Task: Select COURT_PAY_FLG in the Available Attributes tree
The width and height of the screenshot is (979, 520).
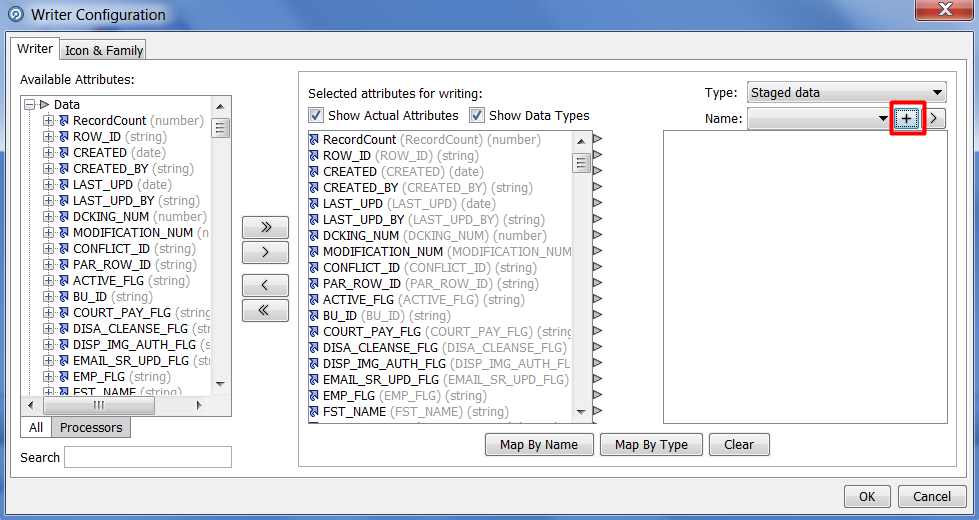Action: coord(142,313)
